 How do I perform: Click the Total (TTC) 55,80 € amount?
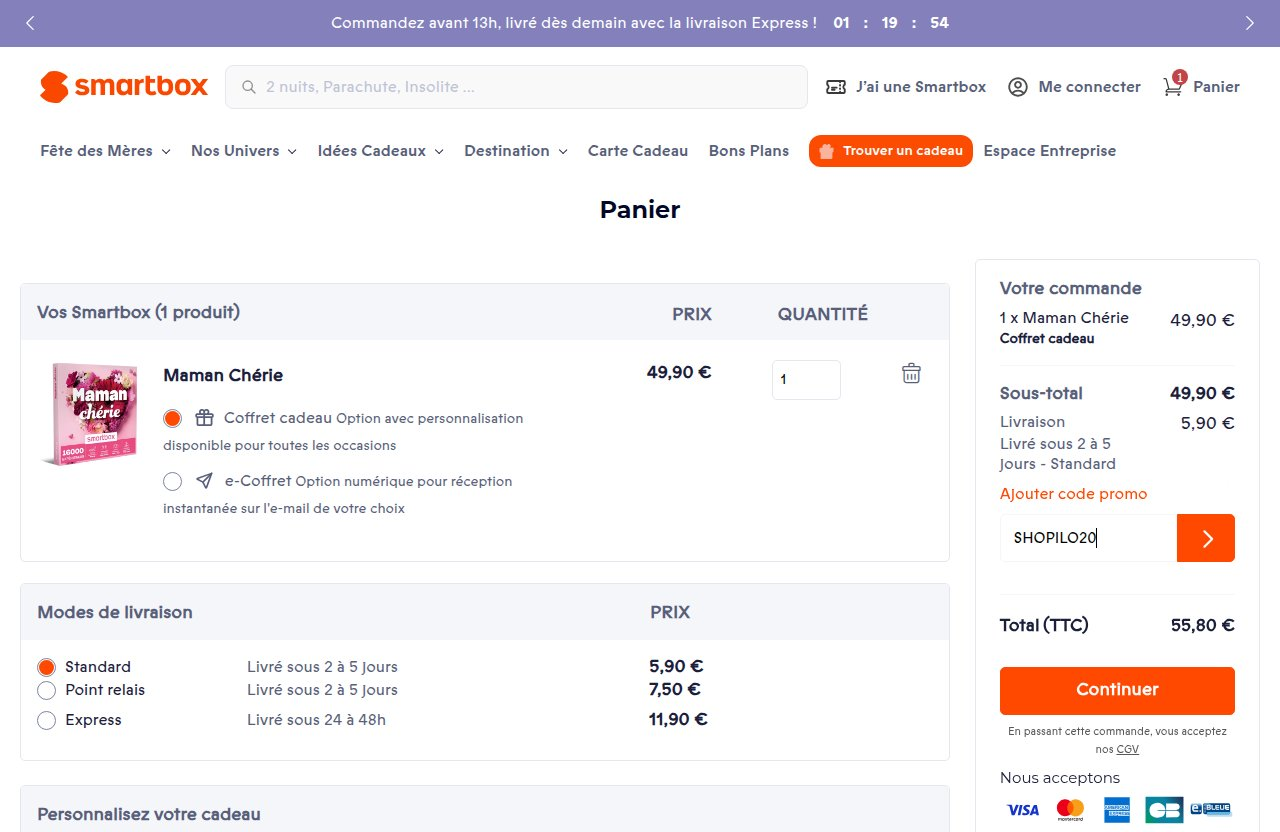1203,625
